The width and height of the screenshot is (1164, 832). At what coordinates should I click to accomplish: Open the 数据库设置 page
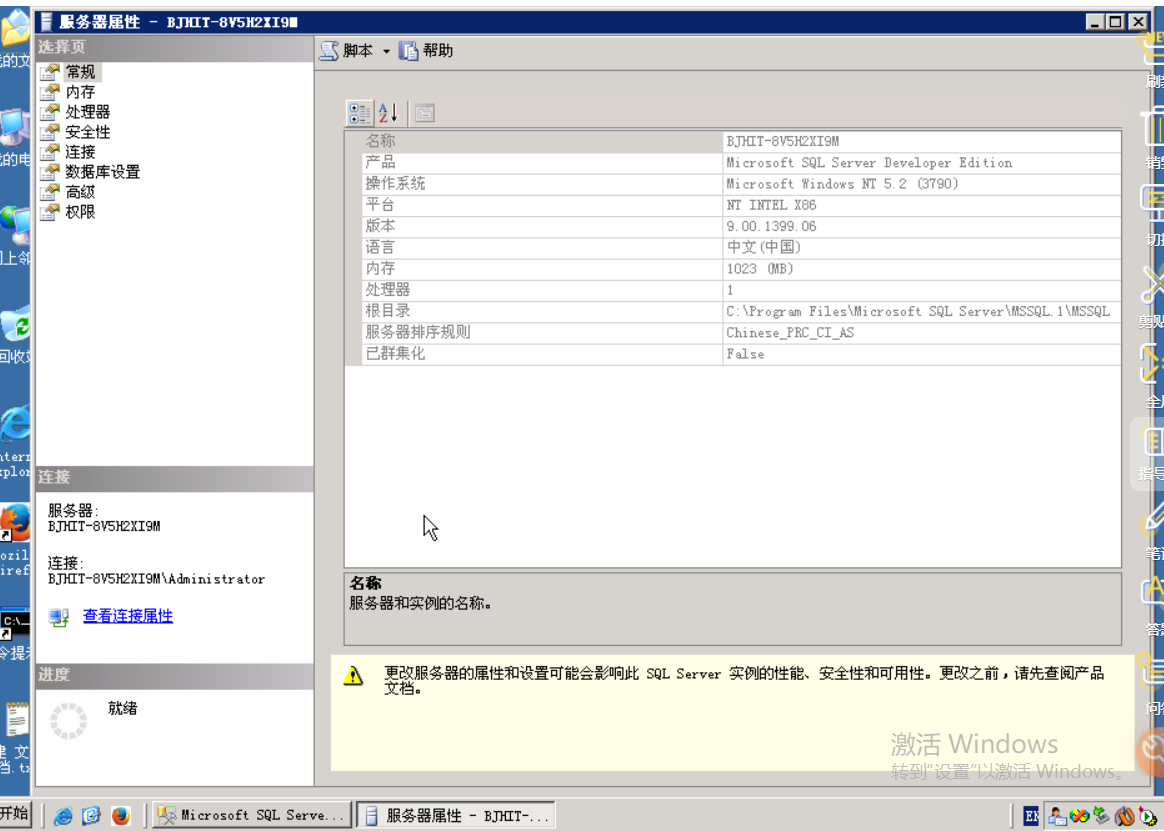102,172
